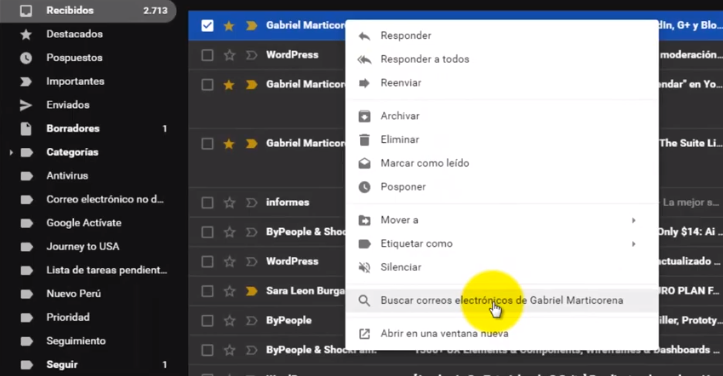Expand the Categorías label tree
Screen dimensions: 723x376
(11, 152)
